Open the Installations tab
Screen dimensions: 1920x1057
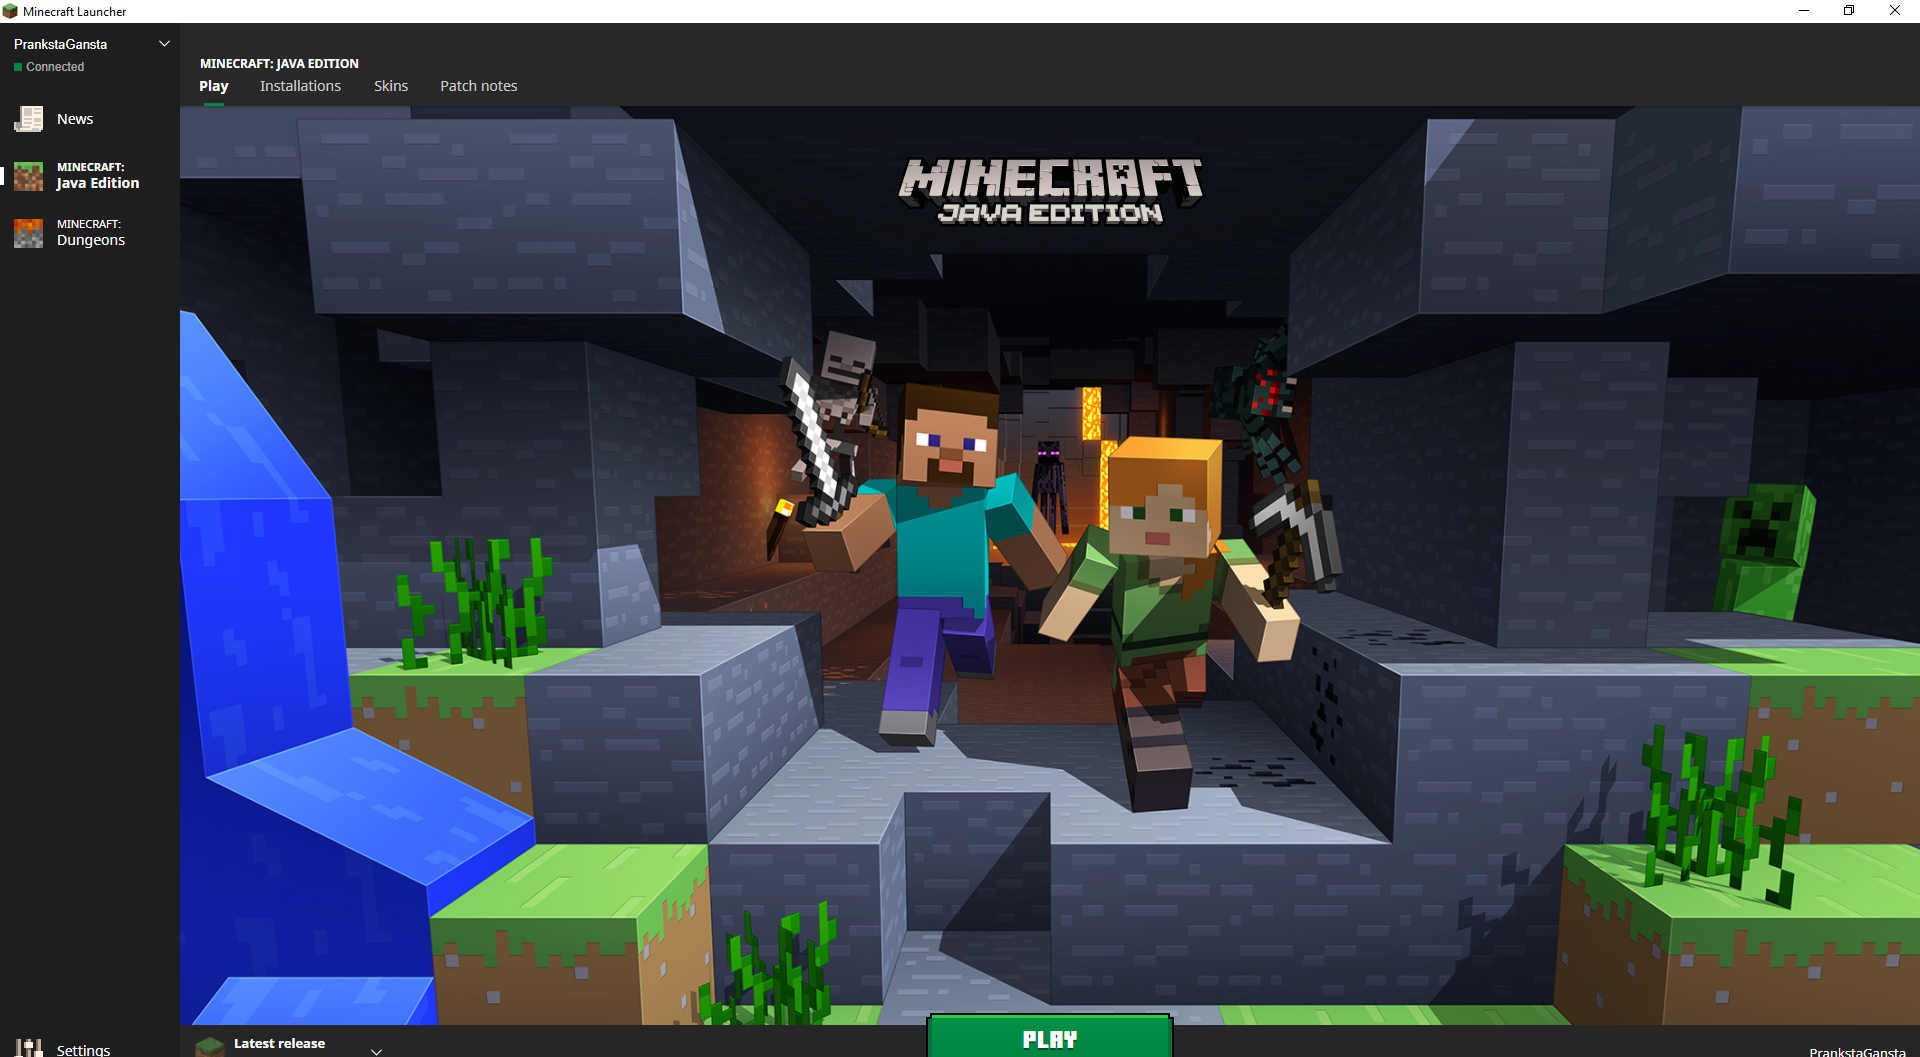(x=300, y=86)
